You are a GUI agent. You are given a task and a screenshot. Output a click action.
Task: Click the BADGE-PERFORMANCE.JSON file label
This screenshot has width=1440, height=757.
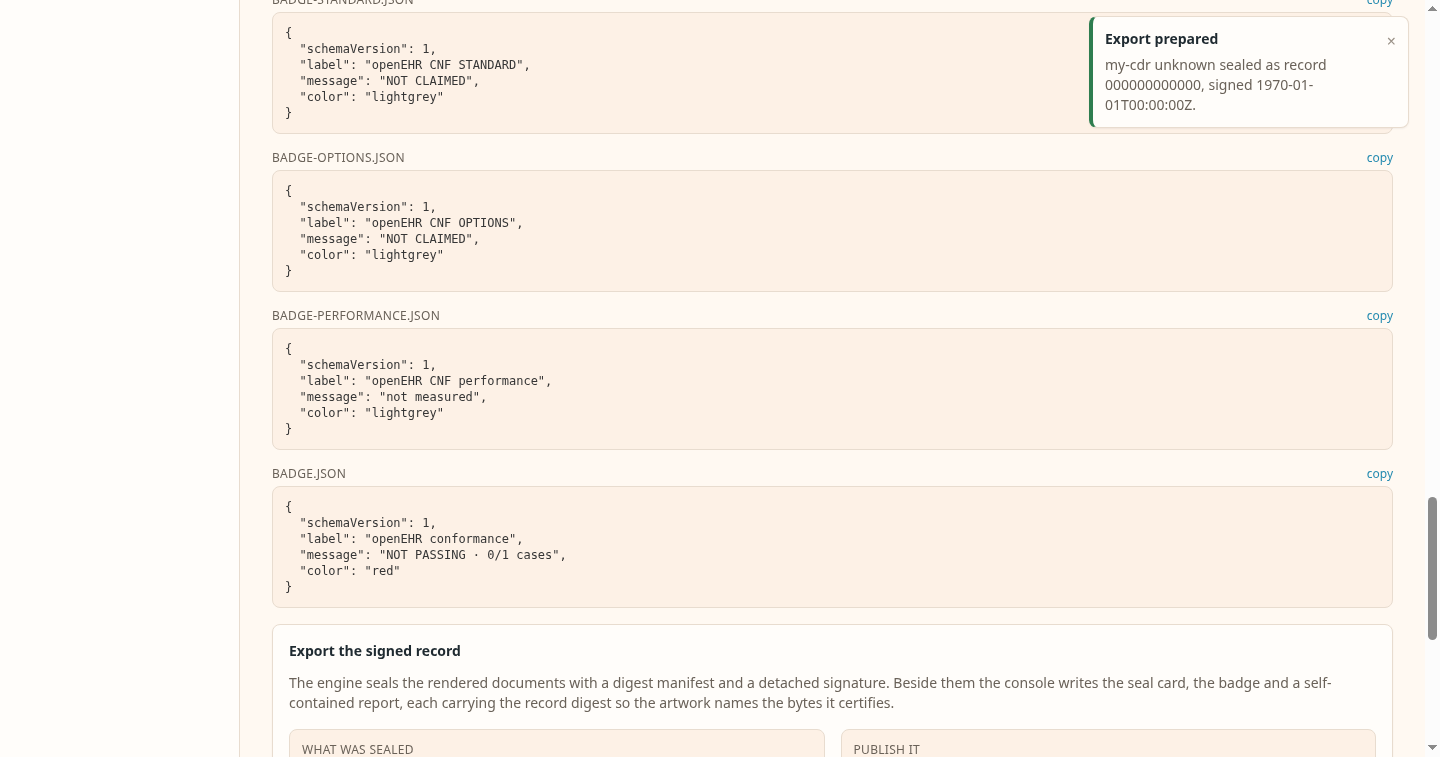(x=356, y=316)
